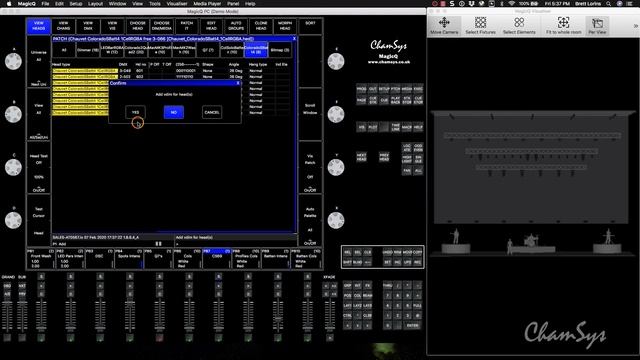This screenshot has width=640, height=360.
Task: Select the PB4 Spots Intens playback
Action: [x=129, y=259]
